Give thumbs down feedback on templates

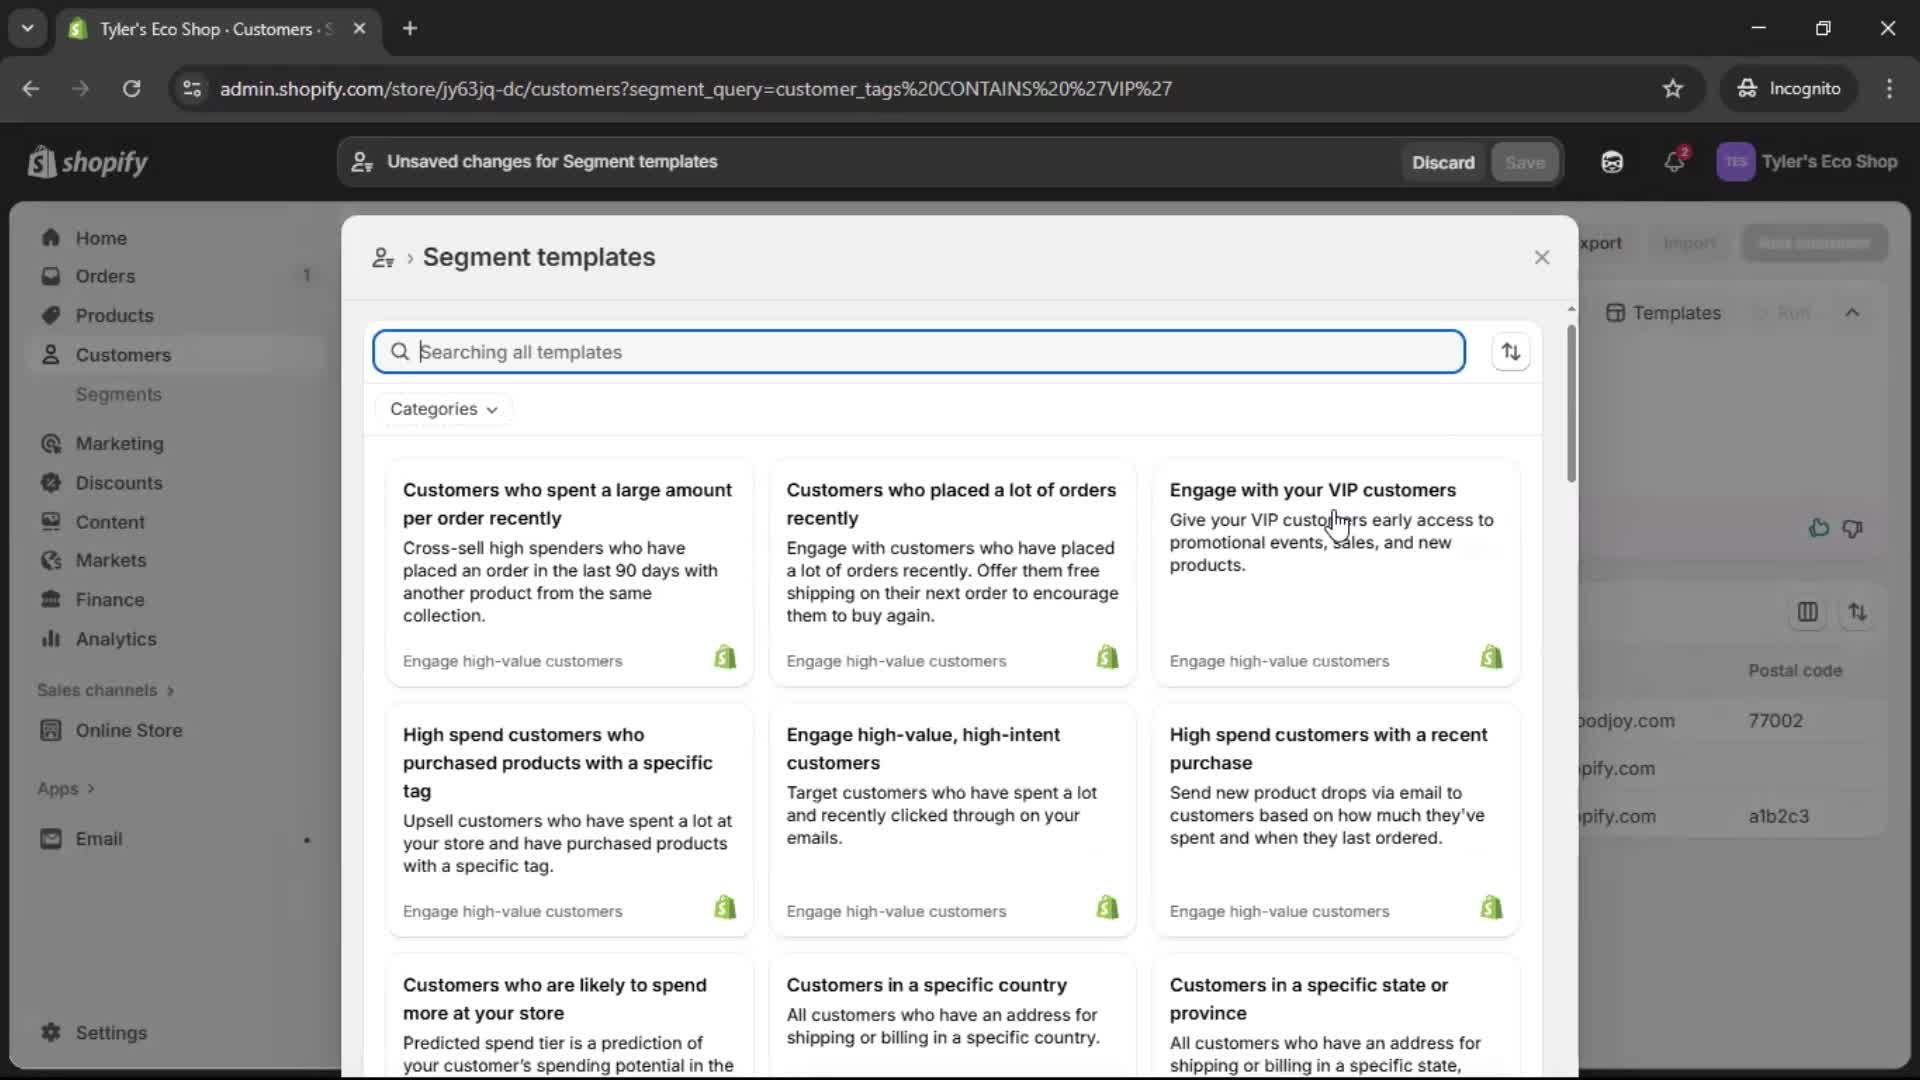click(1852, 528)
